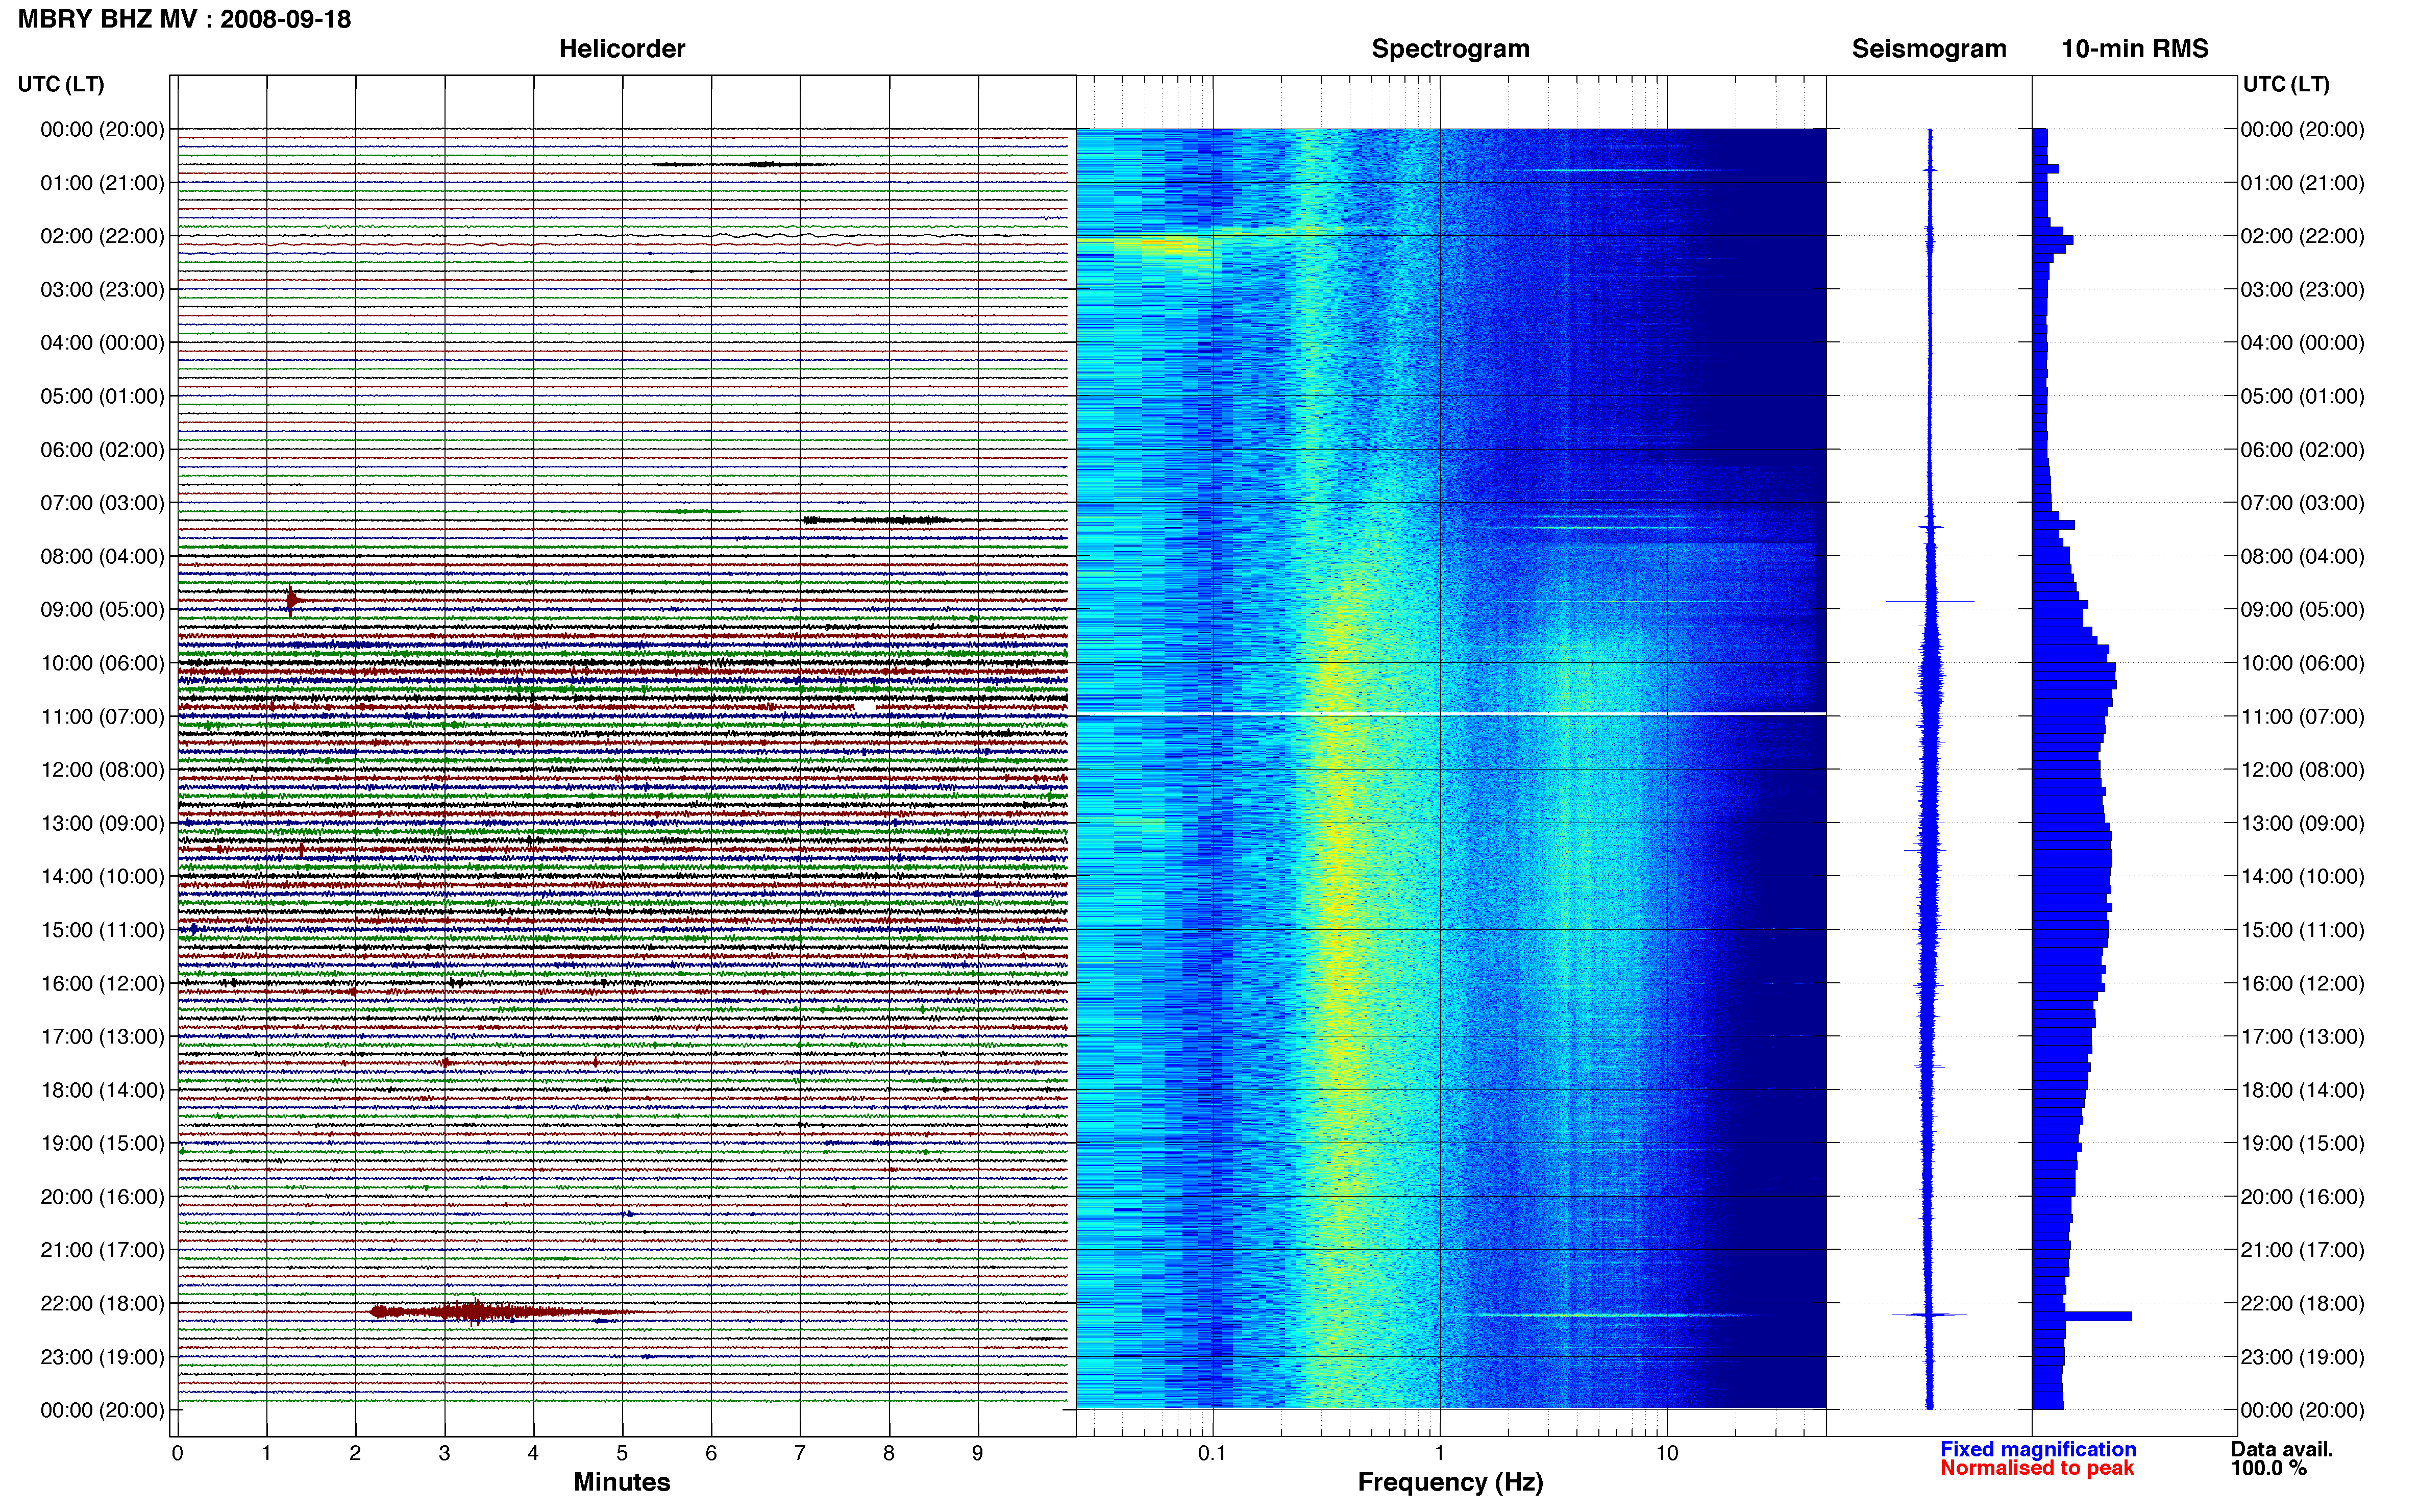
Task: Click the blue 'Fixed magnification' legend text
Action: (2038, 1449)
